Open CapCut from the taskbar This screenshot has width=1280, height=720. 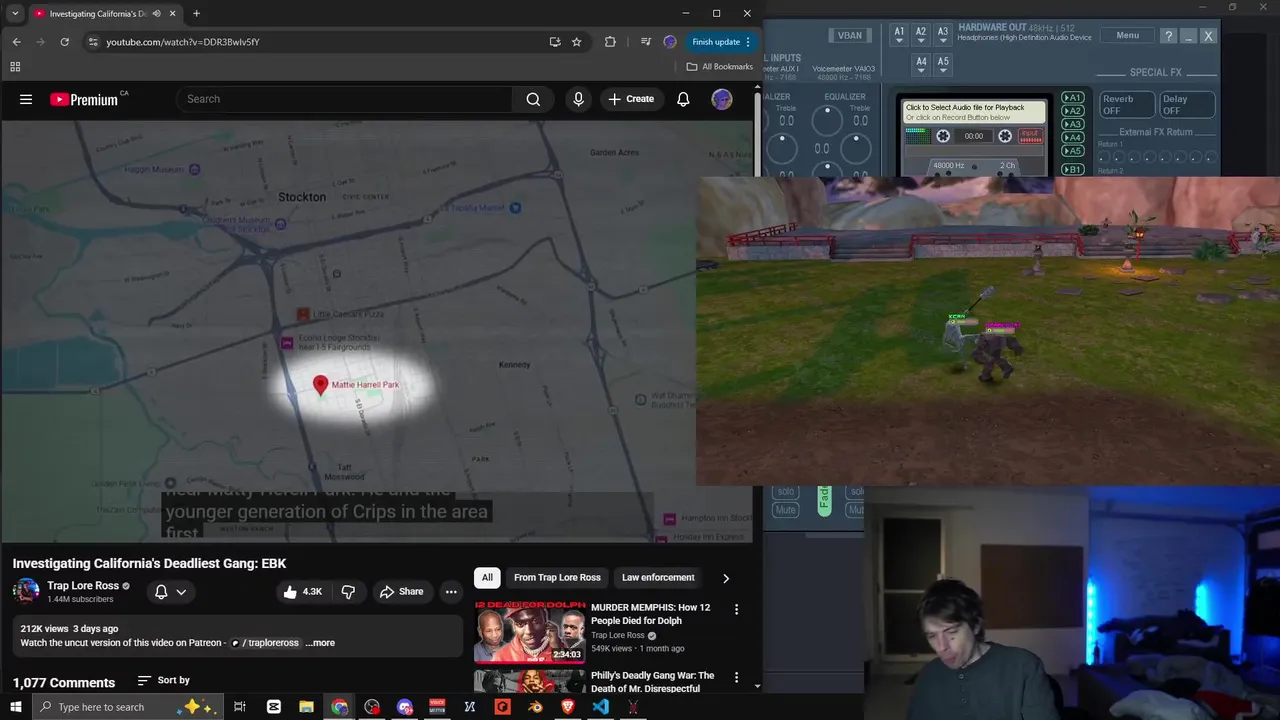[x=273, y=707]
